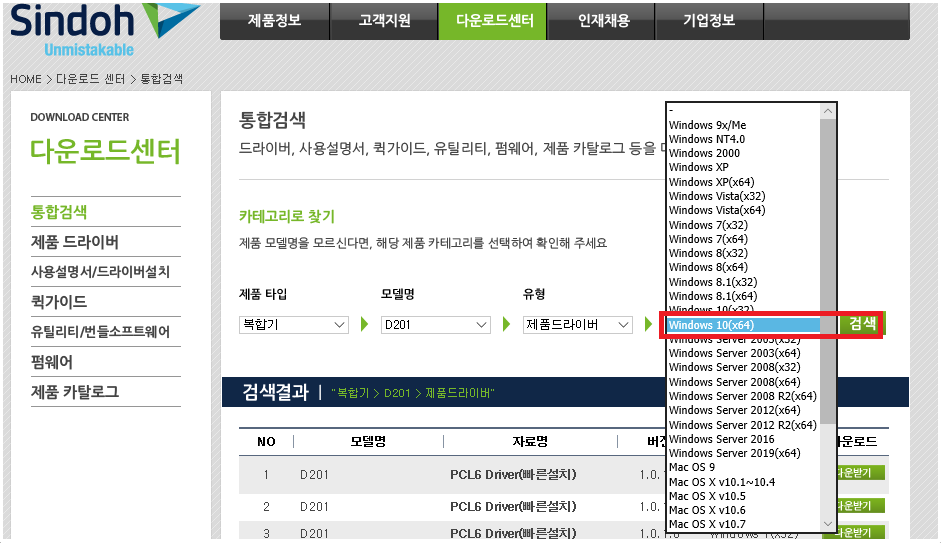Choose Windows 8.1(x32) option
941x543 pixels.
click(744, 282)
